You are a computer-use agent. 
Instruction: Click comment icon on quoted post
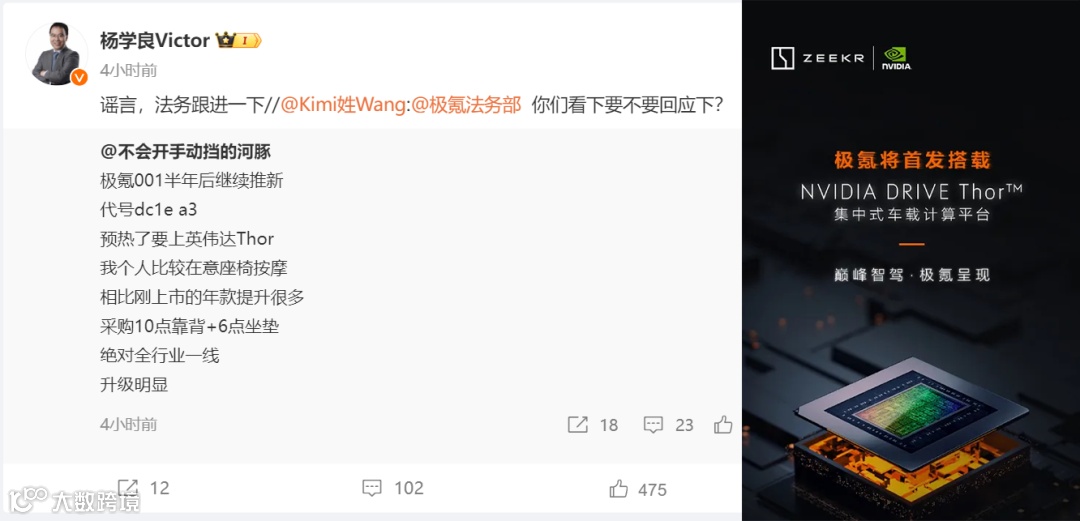(x=653, y=425)
